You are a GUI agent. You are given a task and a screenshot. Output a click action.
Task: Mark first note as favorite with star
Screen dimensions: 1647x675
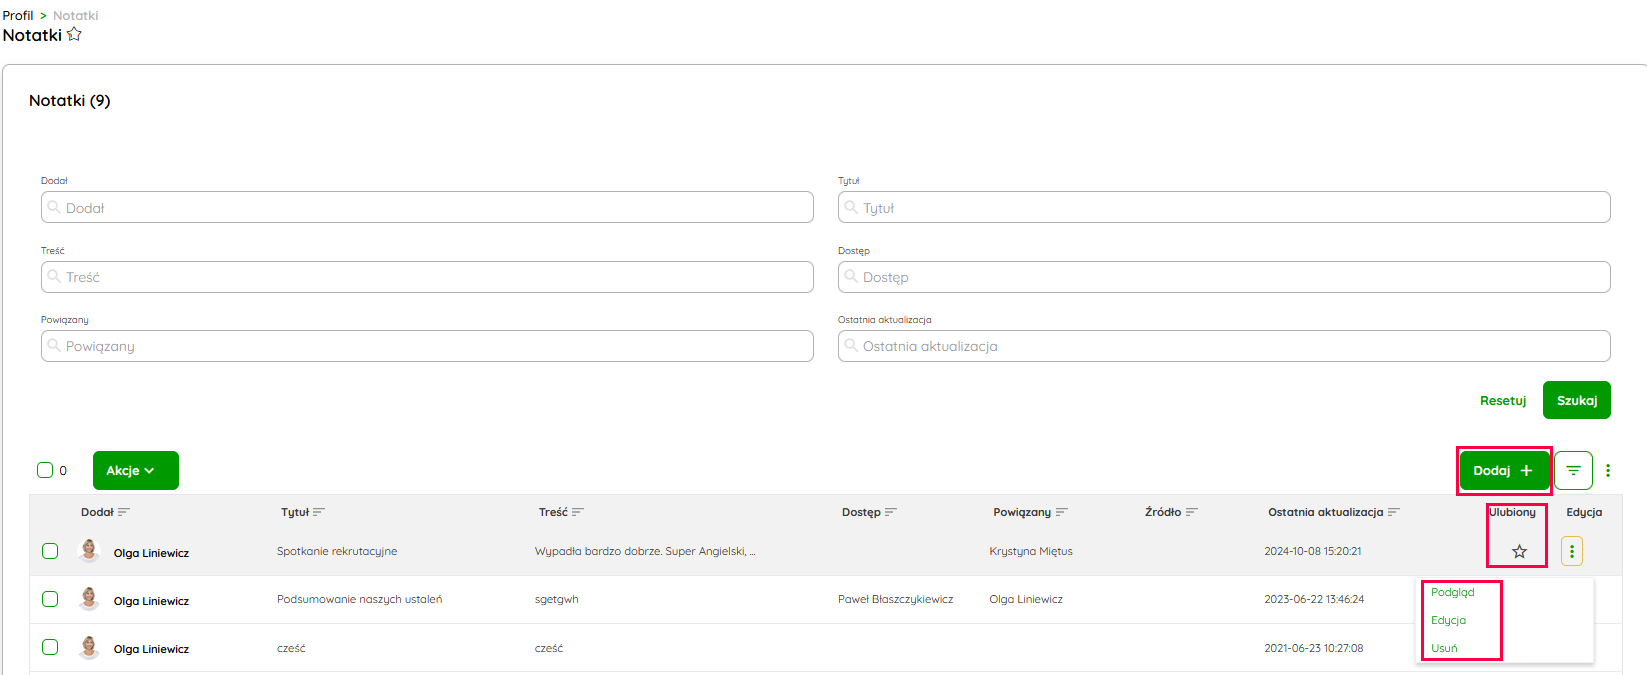click(x=1519, y=551)
